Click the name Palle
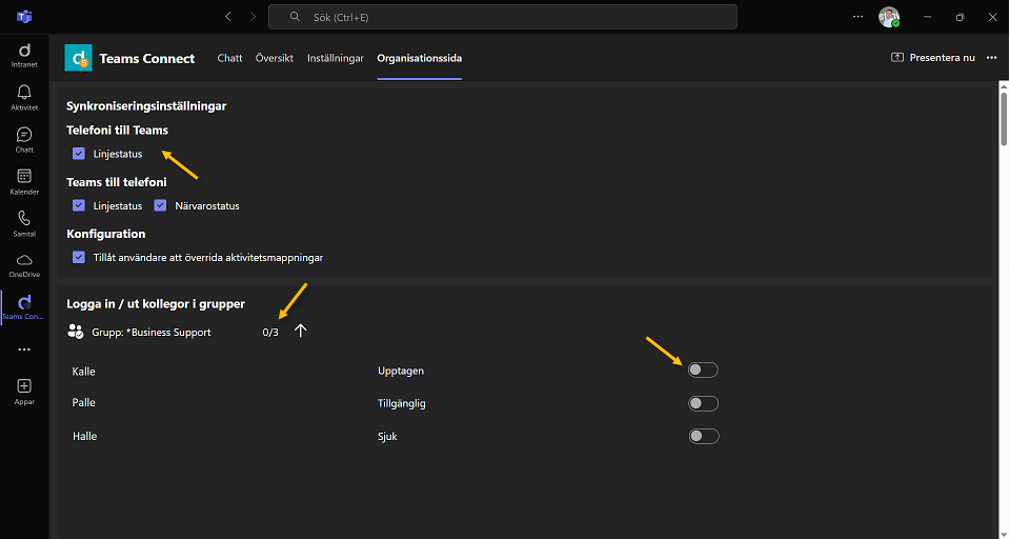This screenshot has height=539, width=1009. point(84,403)
